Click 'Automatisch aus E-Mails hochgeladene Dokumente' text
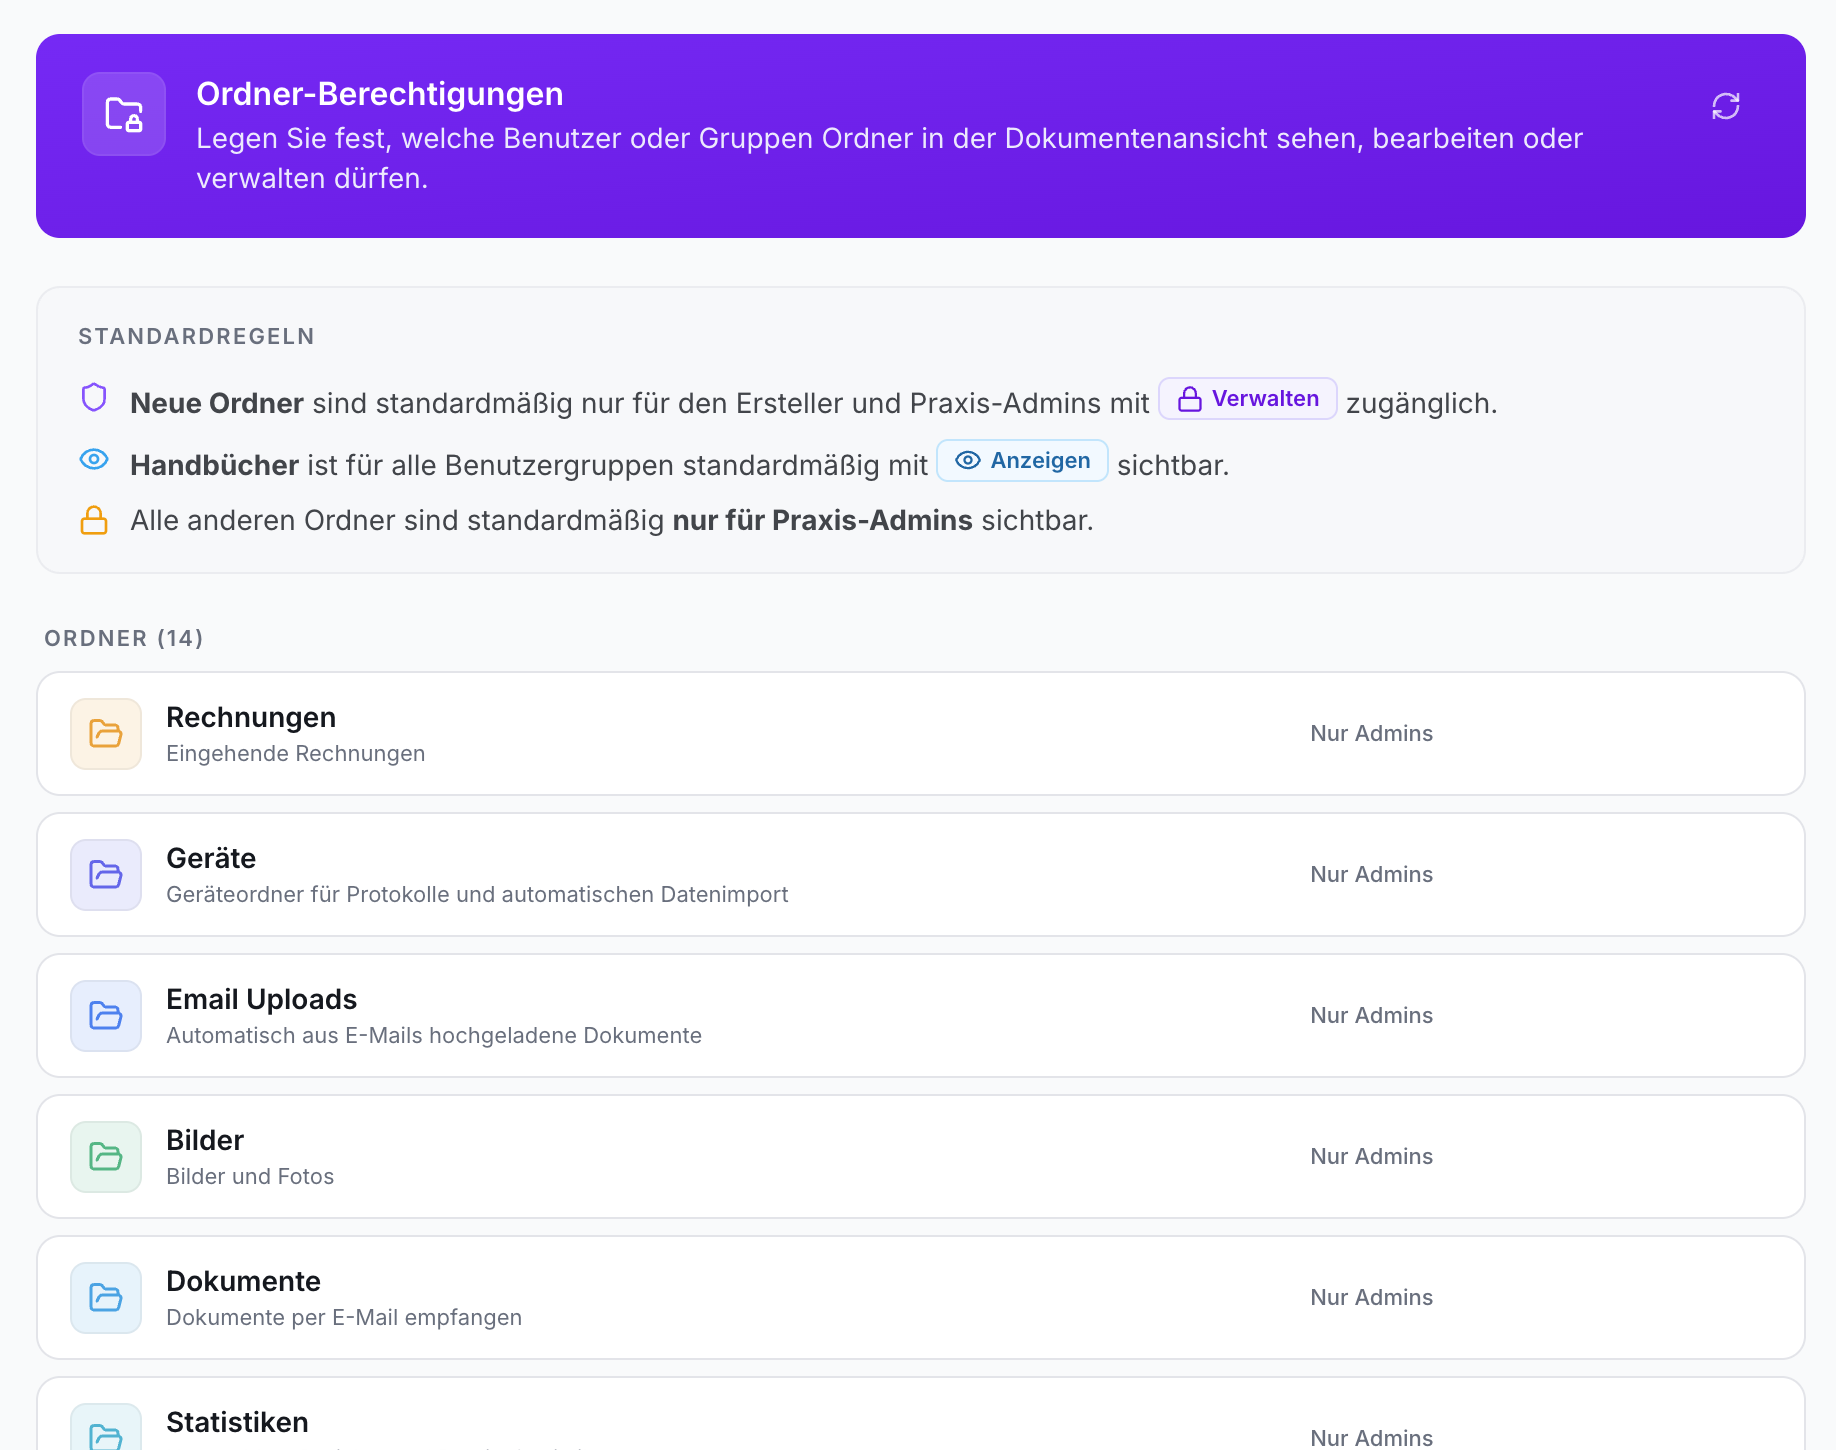The height and width of the screenshot is (1450, 1836). click(434, 1036)
